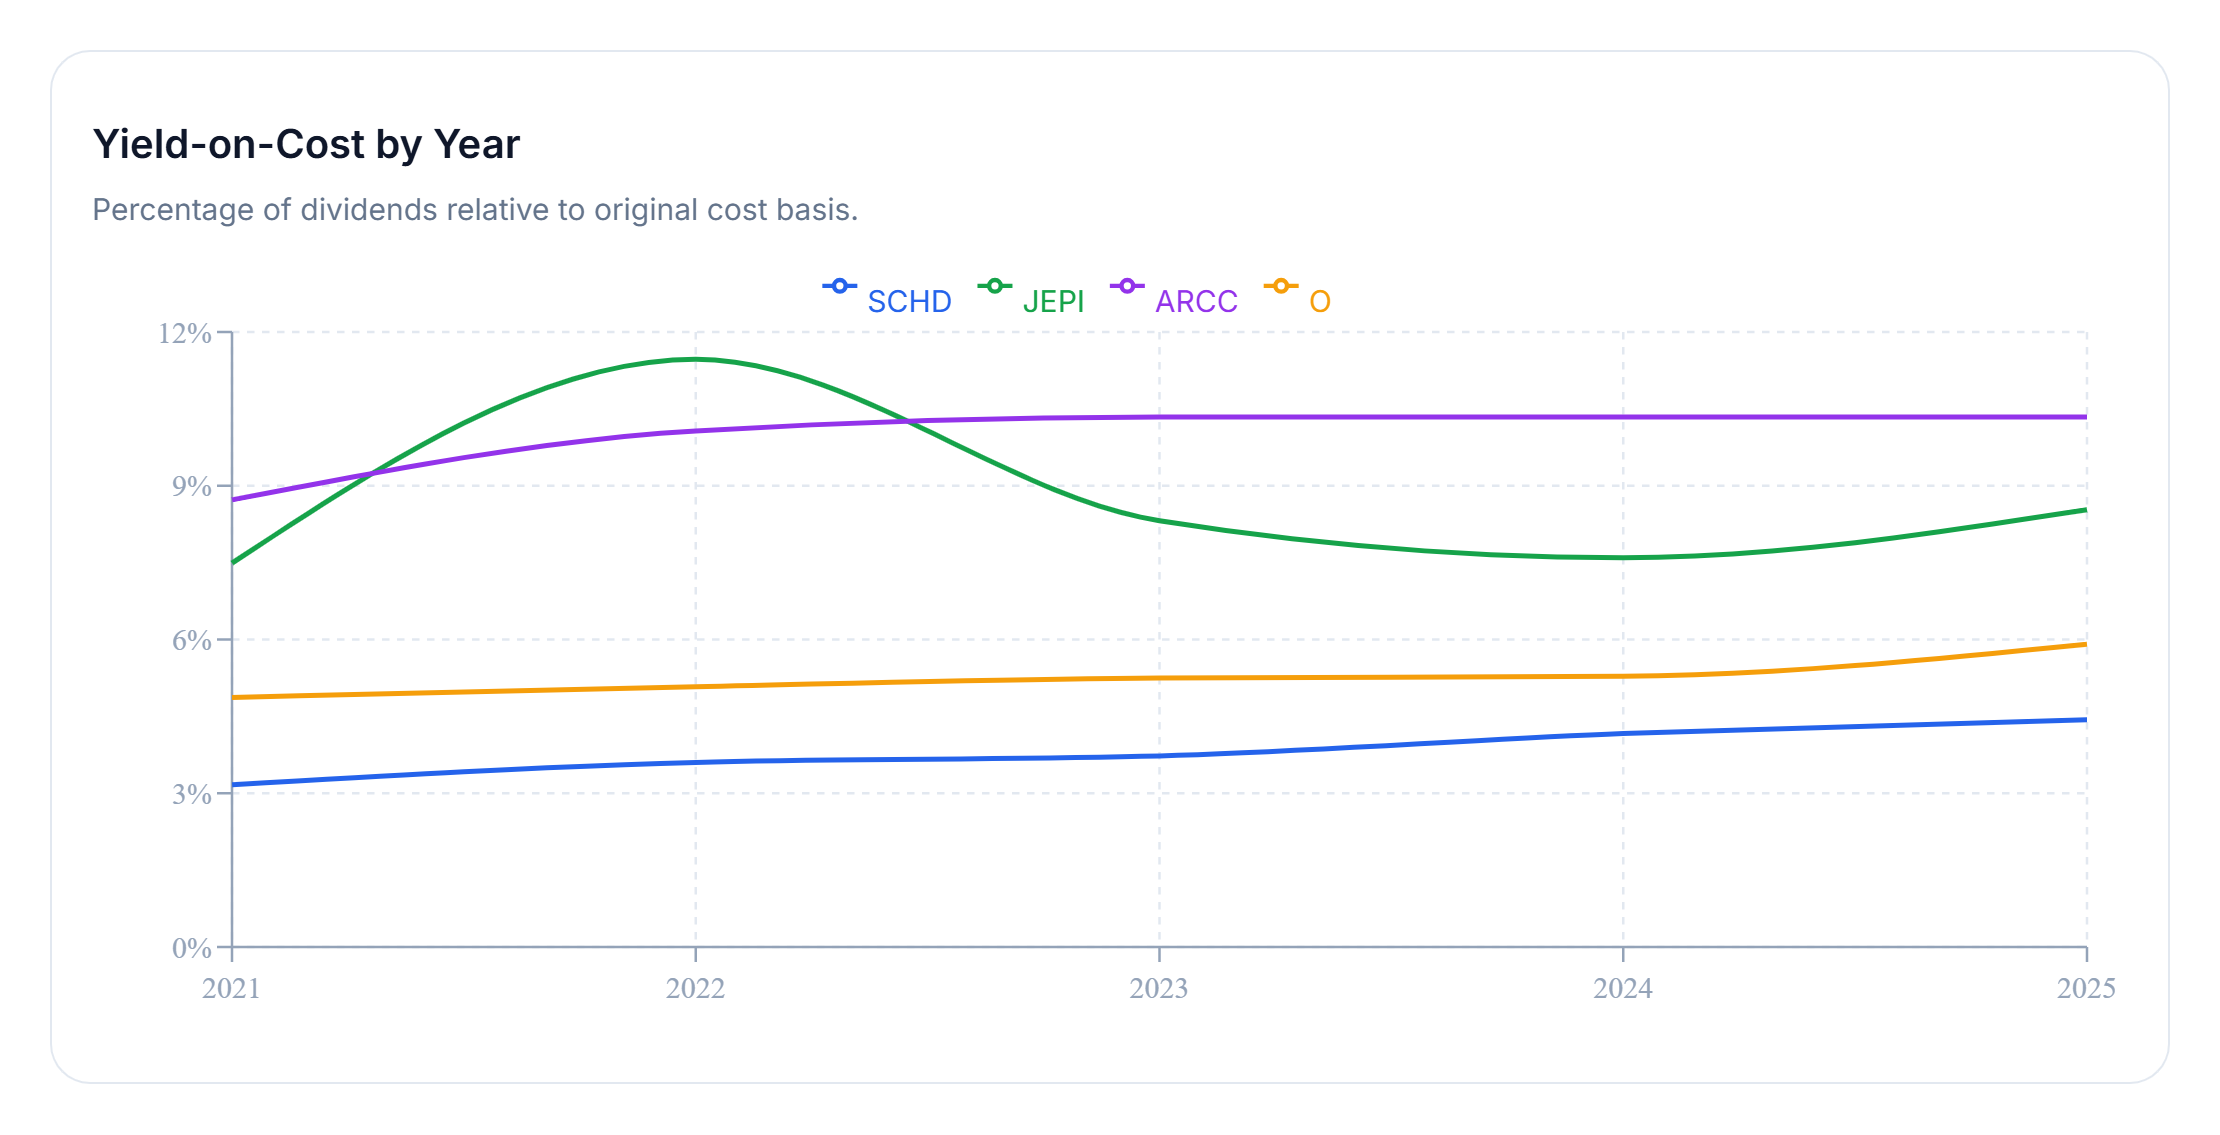Toggle the JEPI series label in legend
This screenshot has width=2220, height=1135.
(1053, 301)
